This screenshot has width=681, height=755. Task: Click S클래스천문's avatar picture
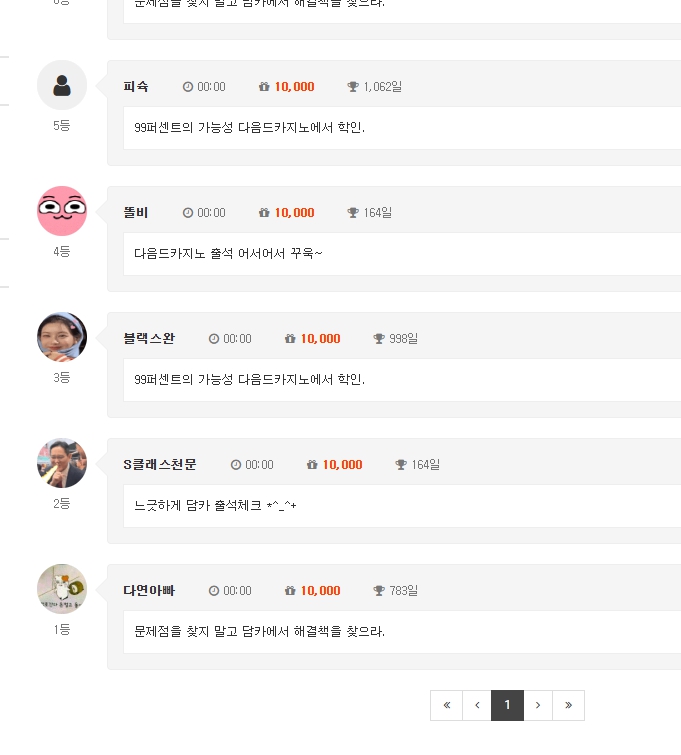coord(62,463)
